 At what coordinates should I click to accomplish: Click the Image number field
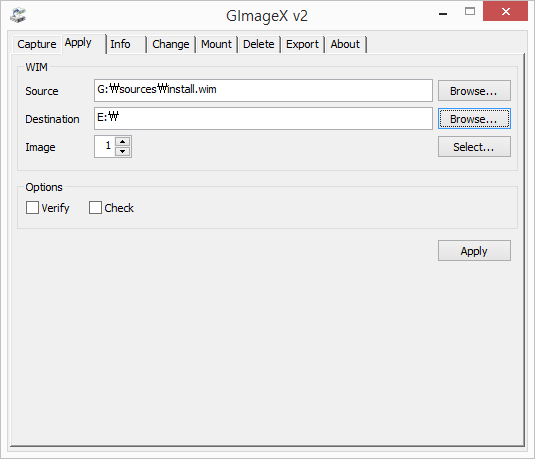tap(105, 146)
